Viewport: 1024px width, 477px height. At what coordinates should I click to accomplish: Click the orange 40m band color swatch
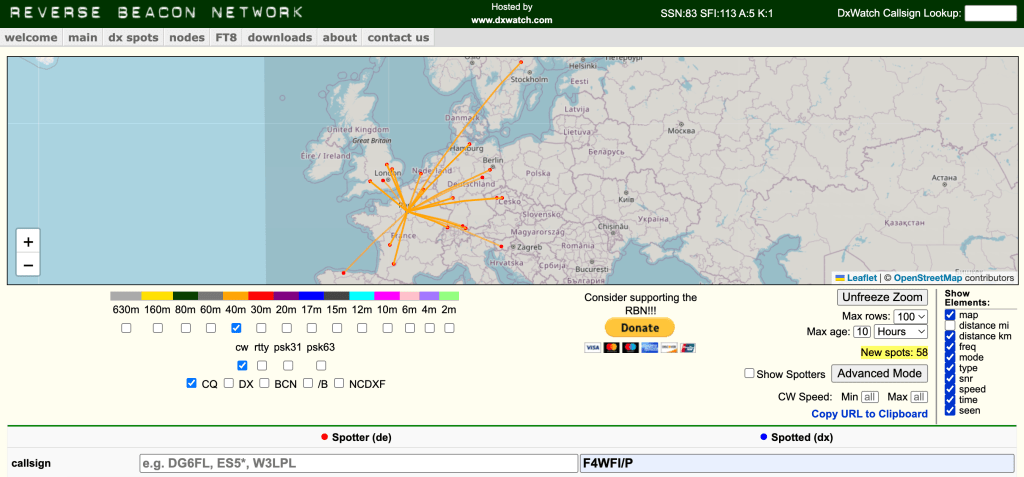tap(236, 296)
